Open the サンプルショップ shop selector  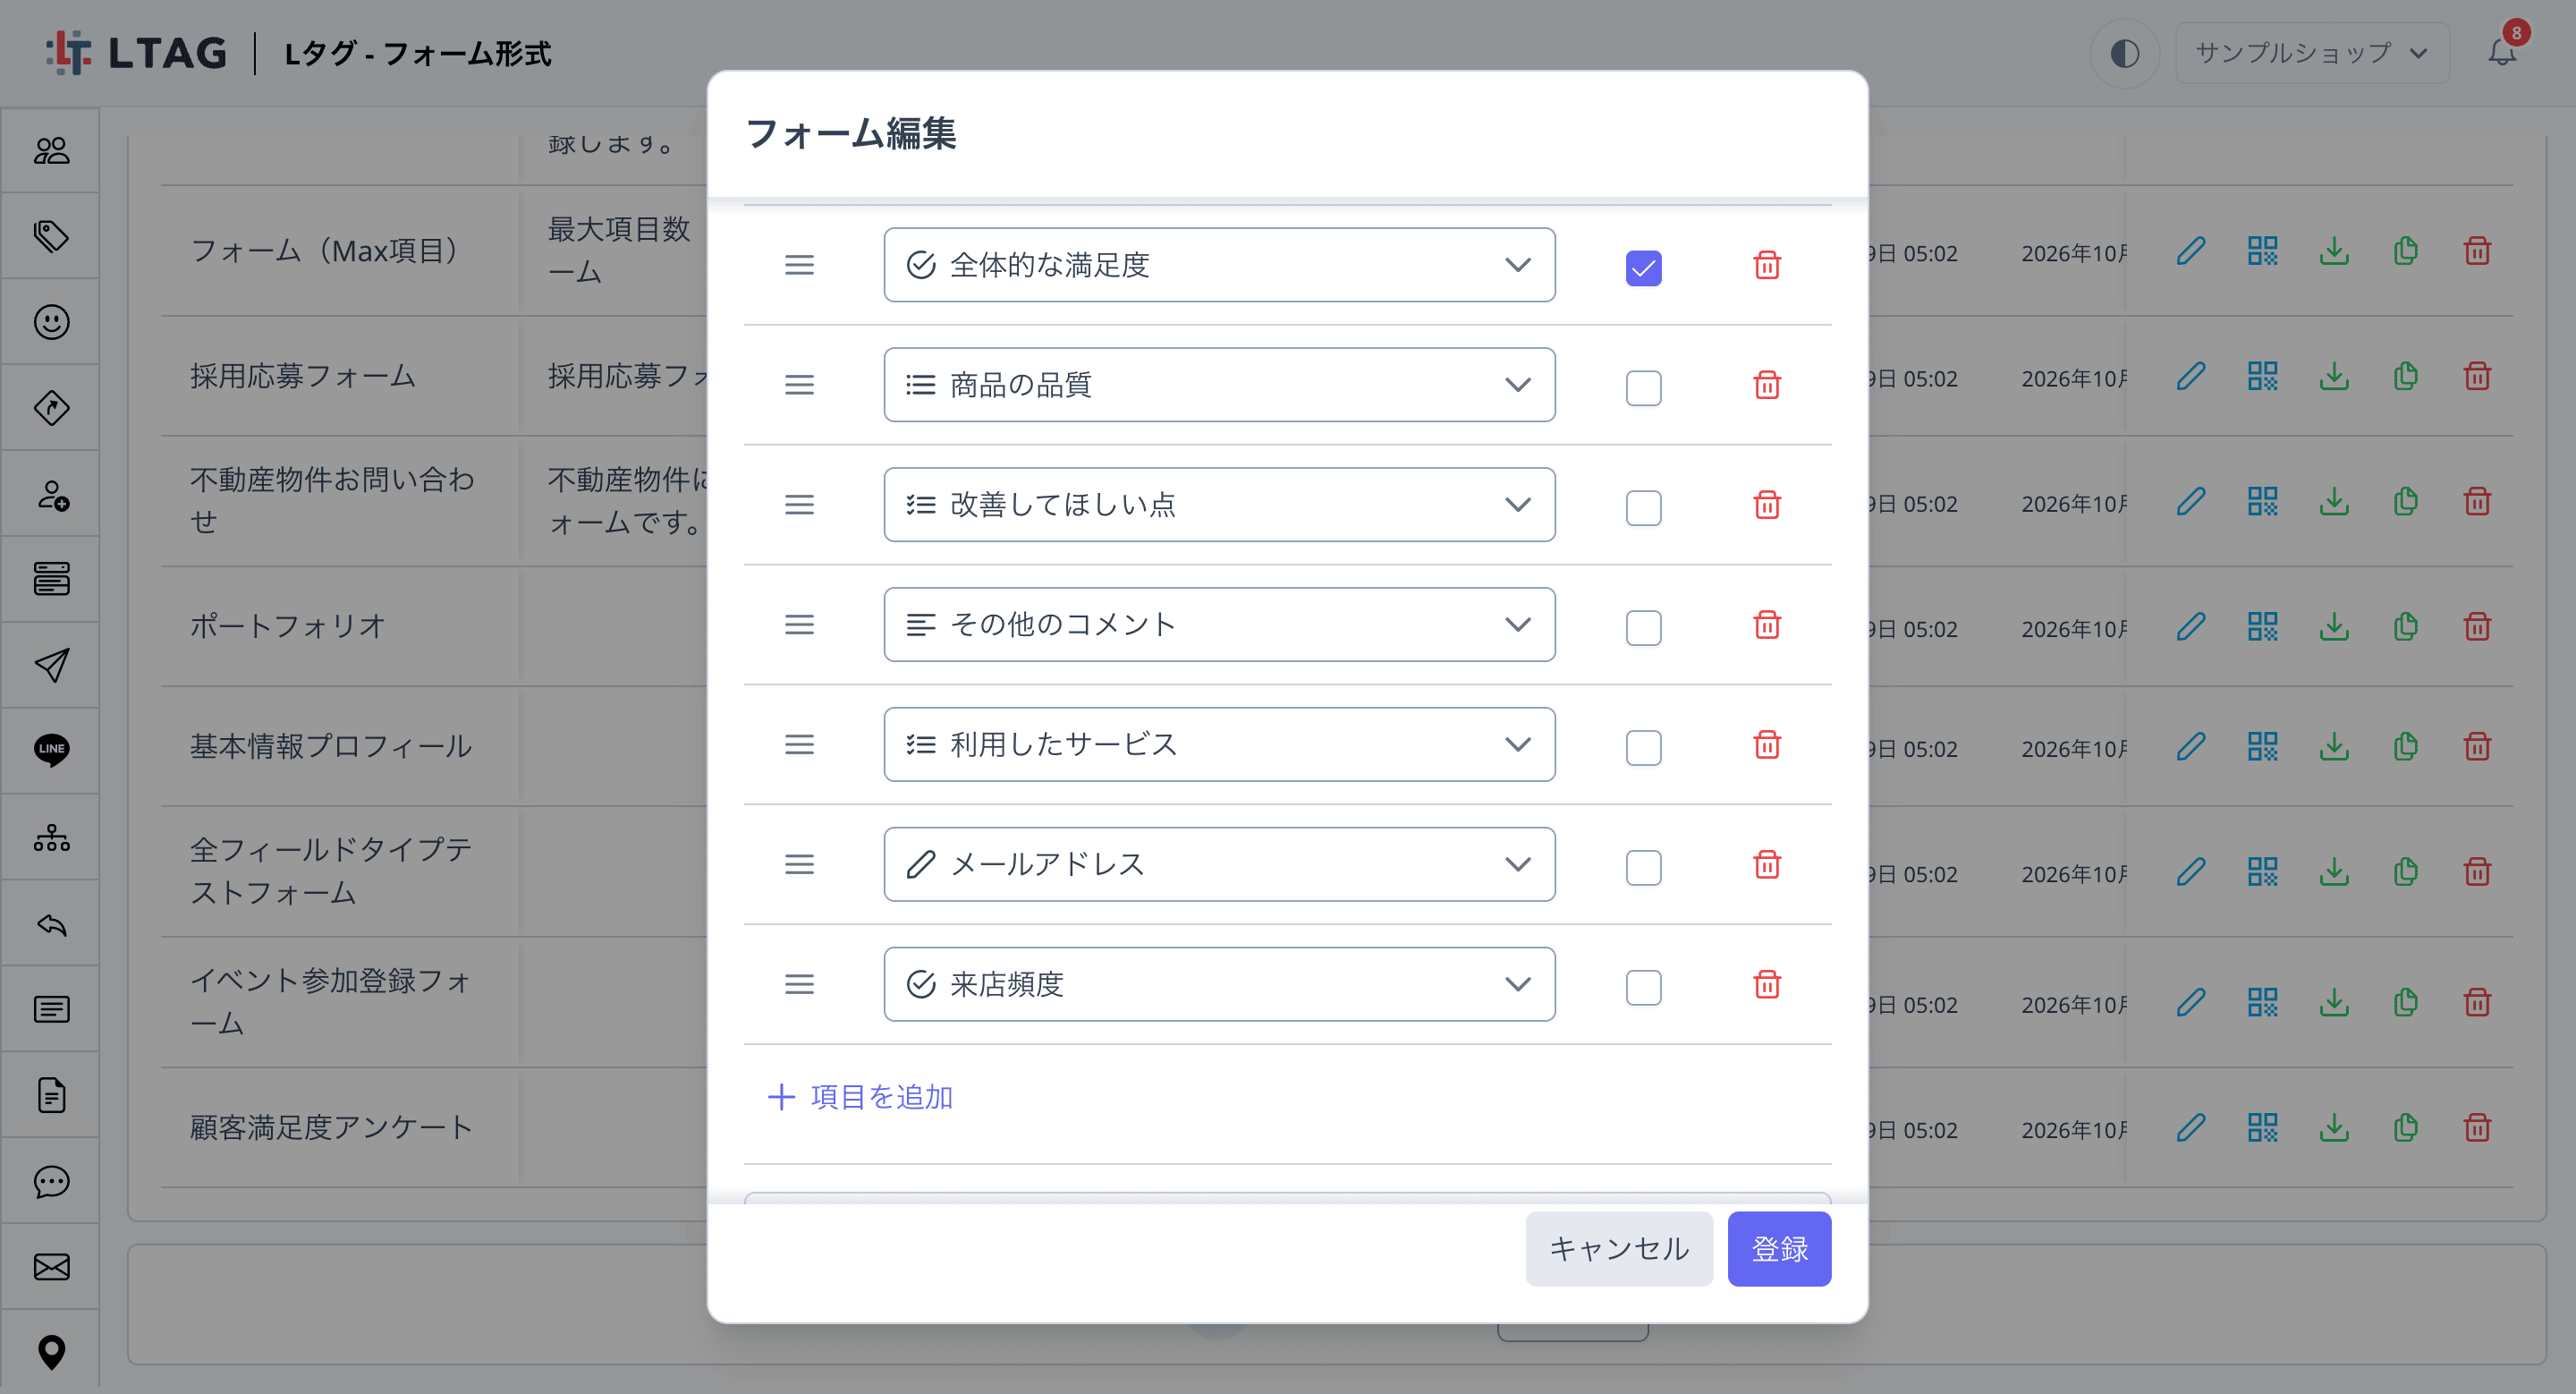click(2312, 53)
